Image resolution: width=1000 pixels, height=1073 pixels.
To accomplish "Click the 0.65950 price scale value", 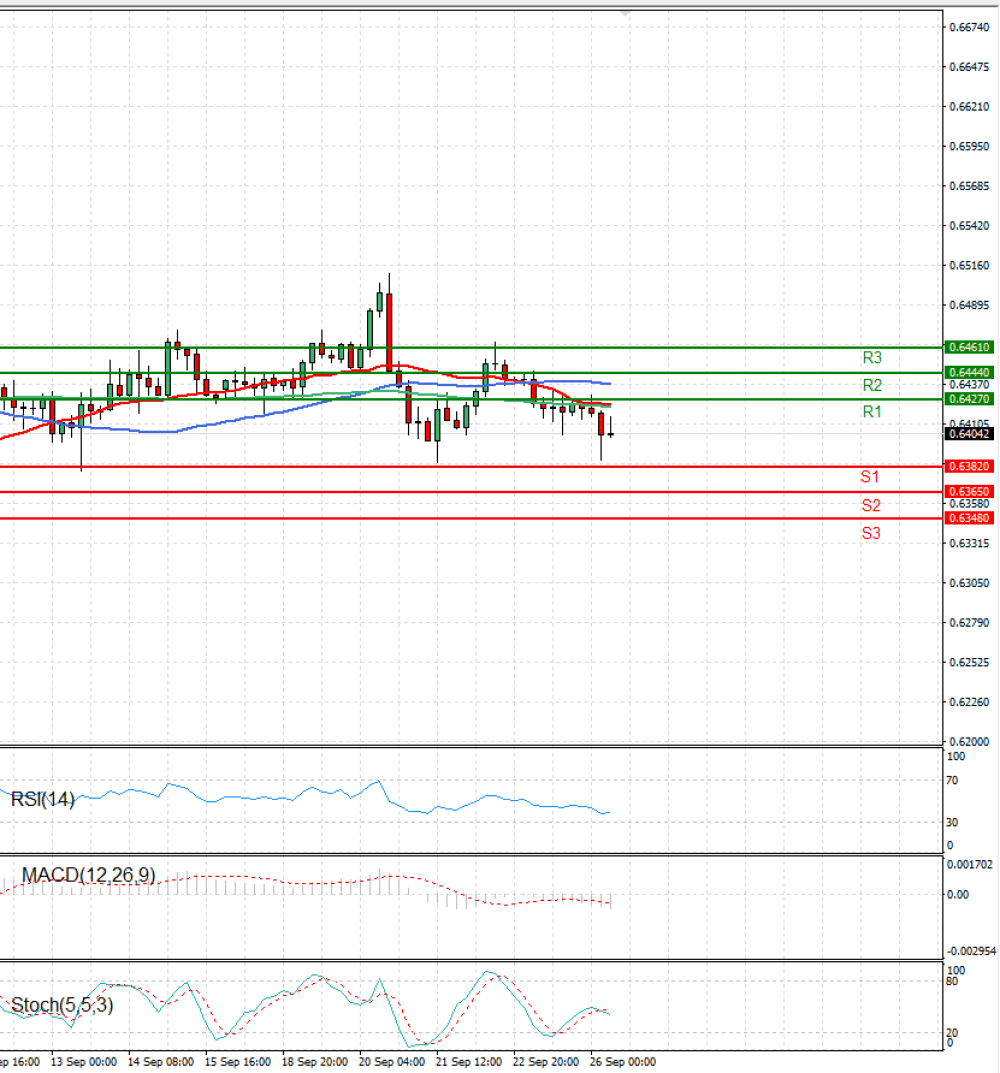I will 969,146.
